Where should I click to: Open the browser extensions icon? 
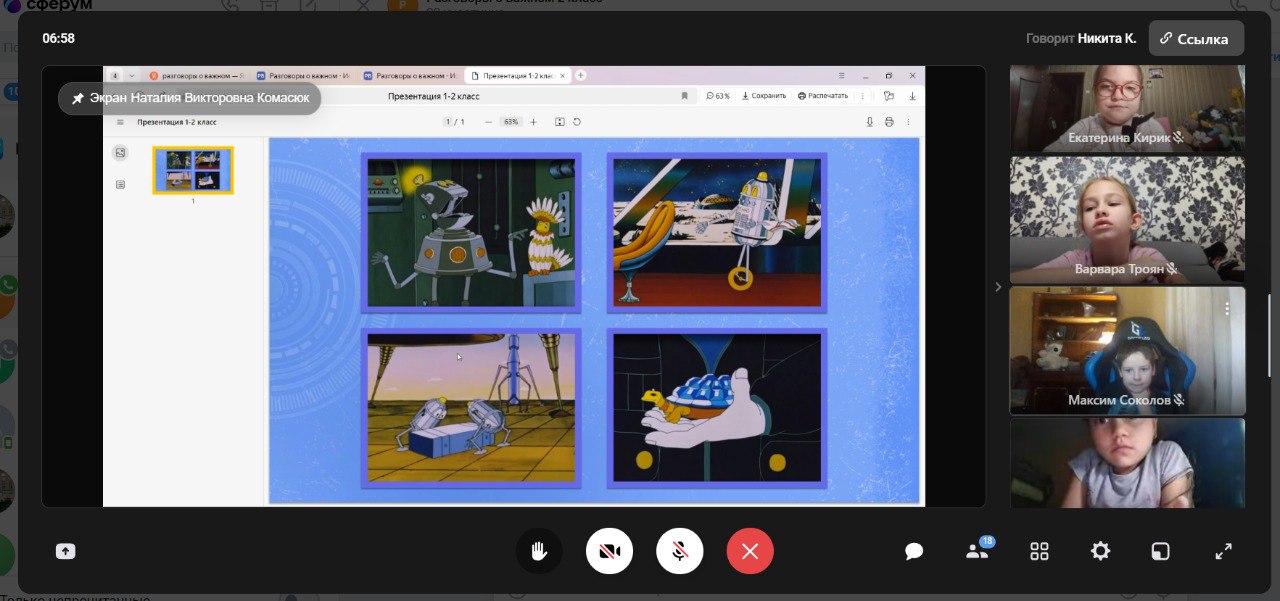click(x=889, y=96)
